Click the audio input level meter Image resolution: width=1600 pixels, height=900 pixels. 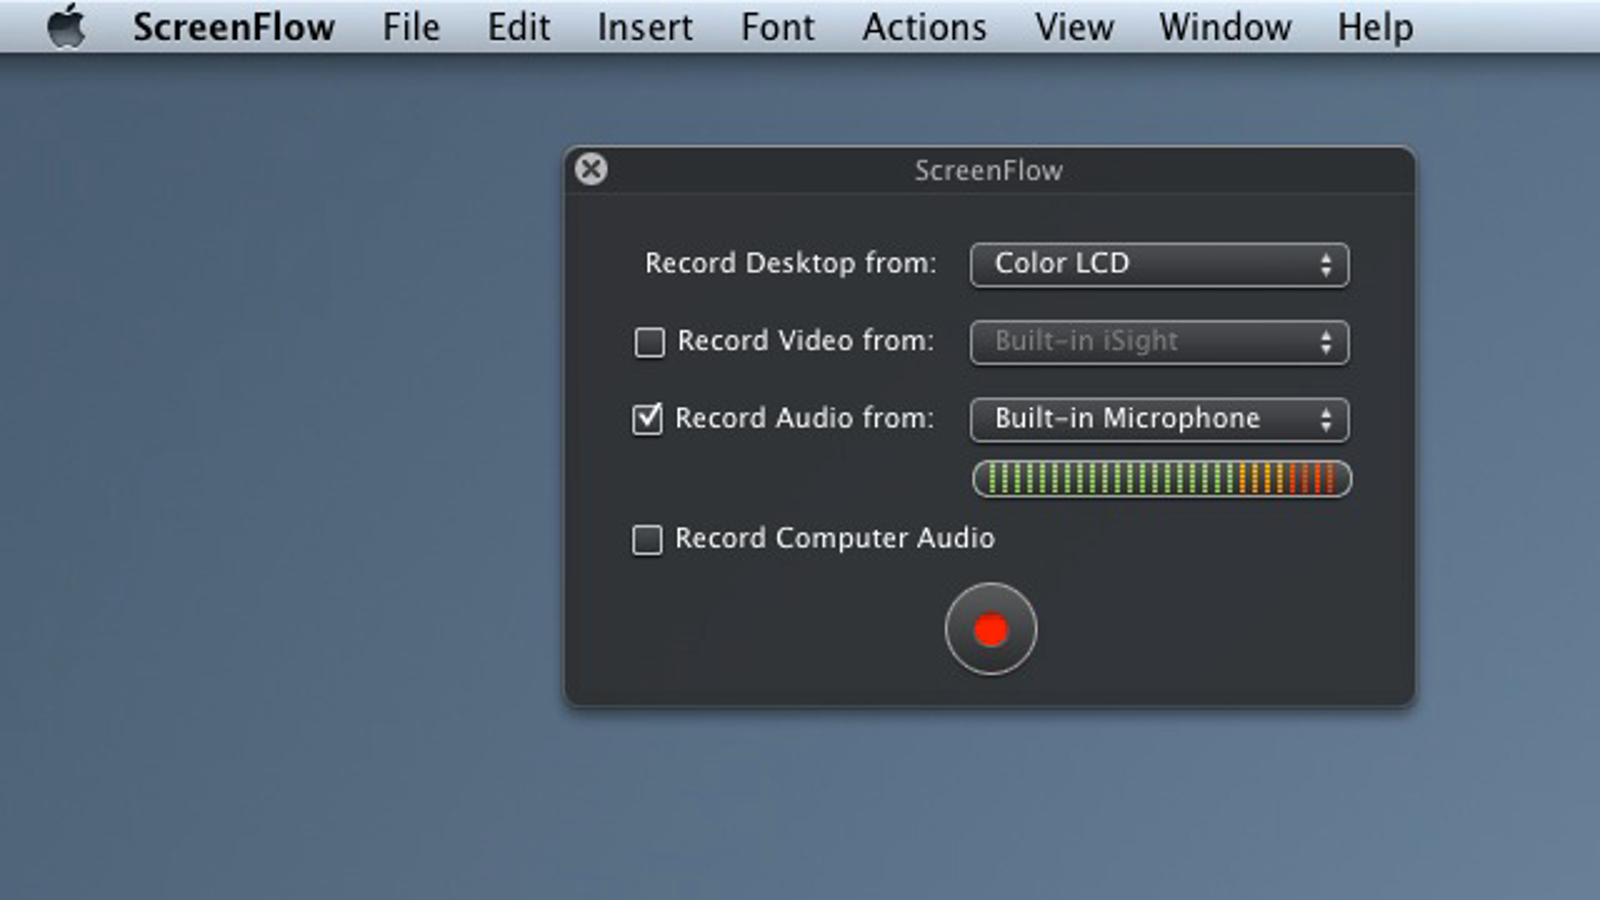coord(1162,479)
